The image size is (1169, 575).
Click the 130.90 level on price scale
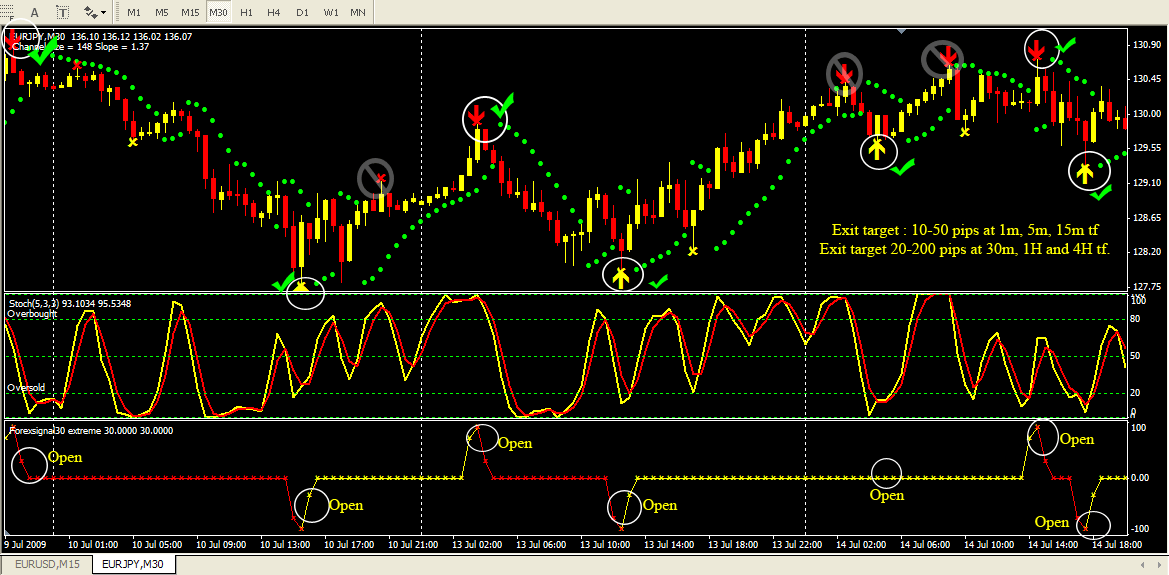pyautogui.click(x=1146, y=45)
